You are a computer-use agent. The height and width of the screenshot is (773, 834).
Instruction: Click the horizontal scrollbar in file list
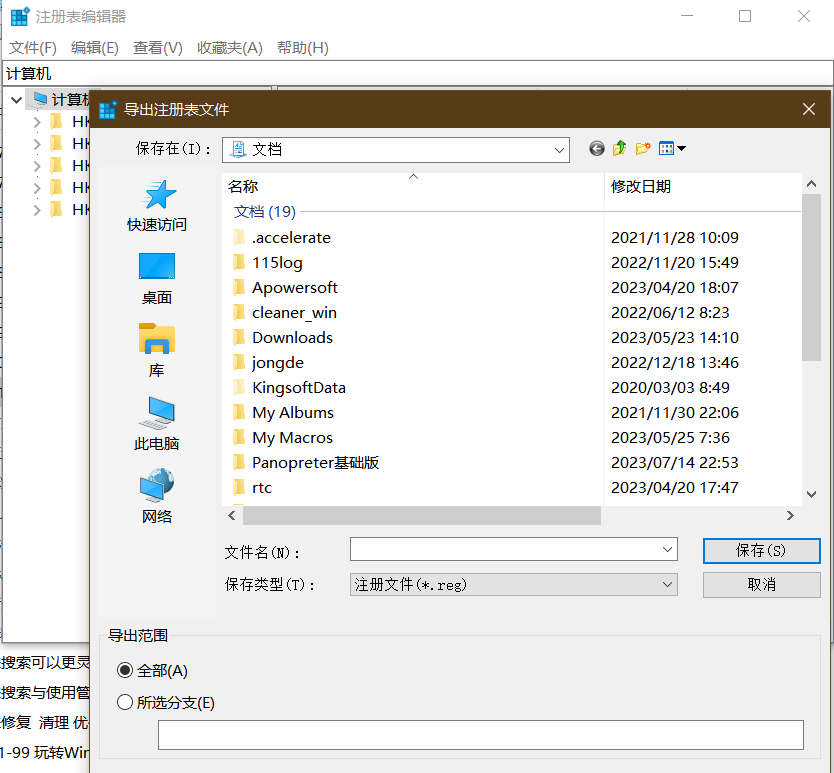421,516
